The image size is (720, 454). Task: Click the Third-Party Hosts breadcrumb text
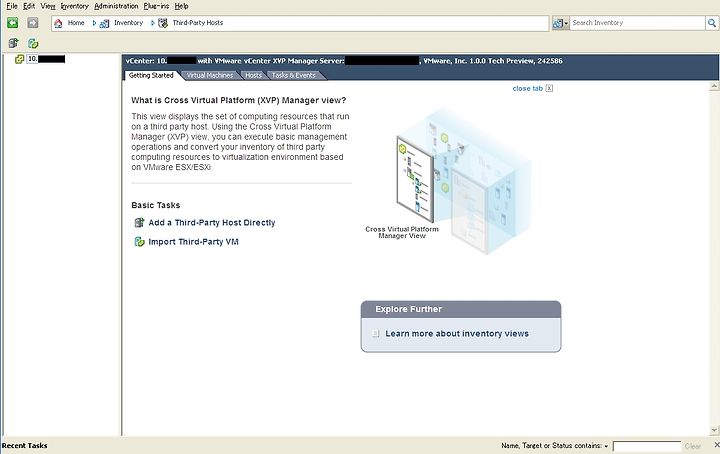[198, 23]
